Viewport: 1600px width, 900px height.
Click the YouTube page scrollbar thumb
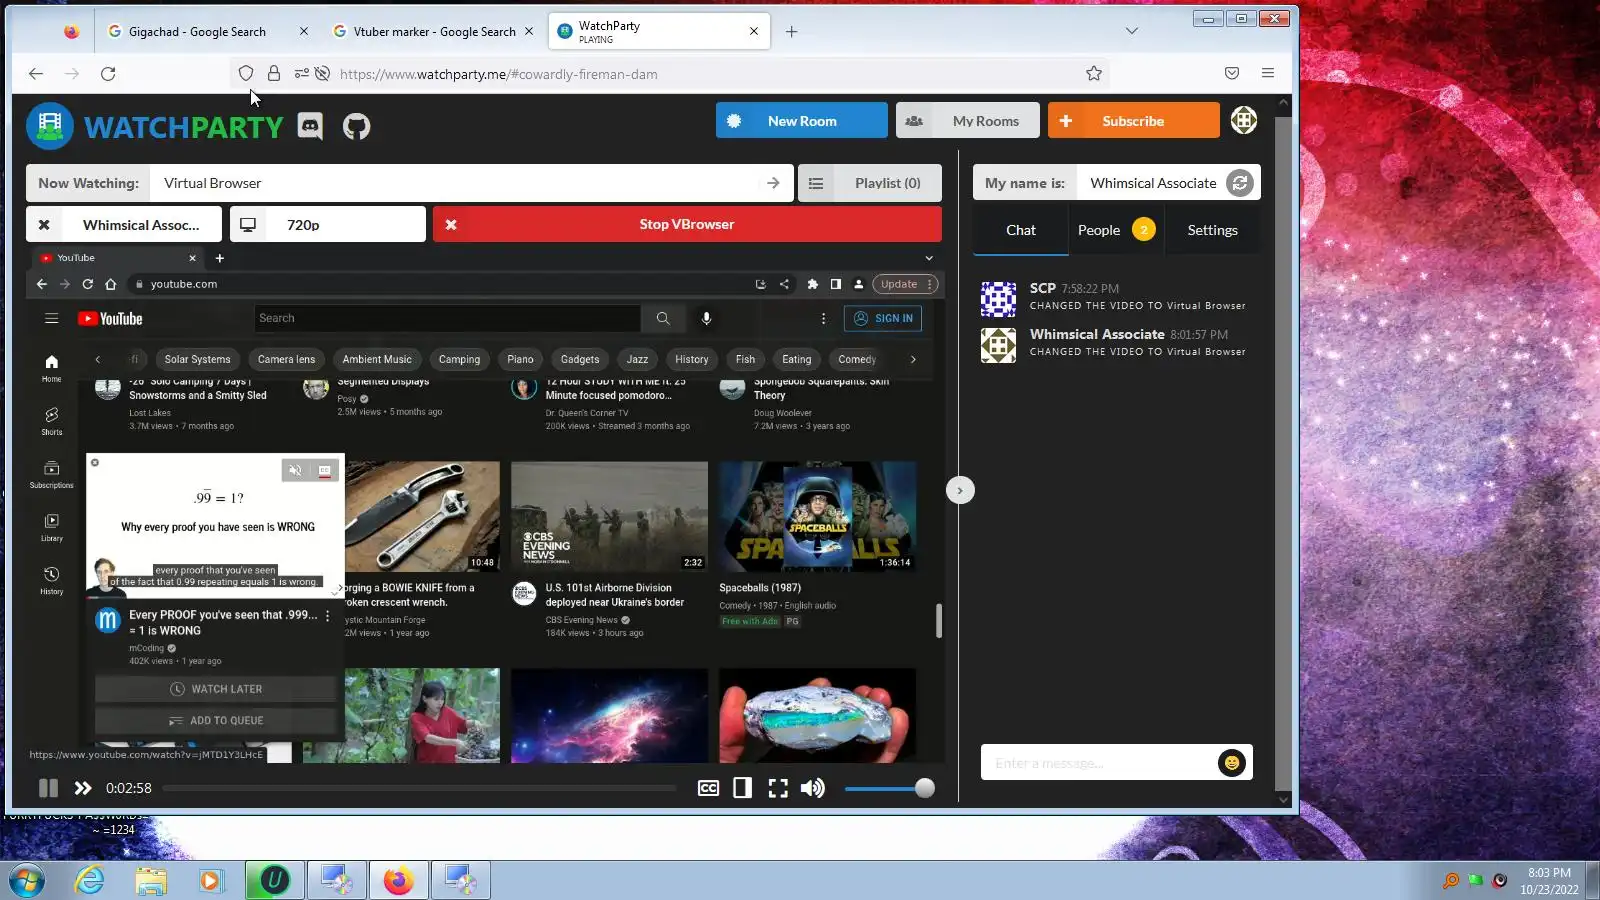pos(938,620)
